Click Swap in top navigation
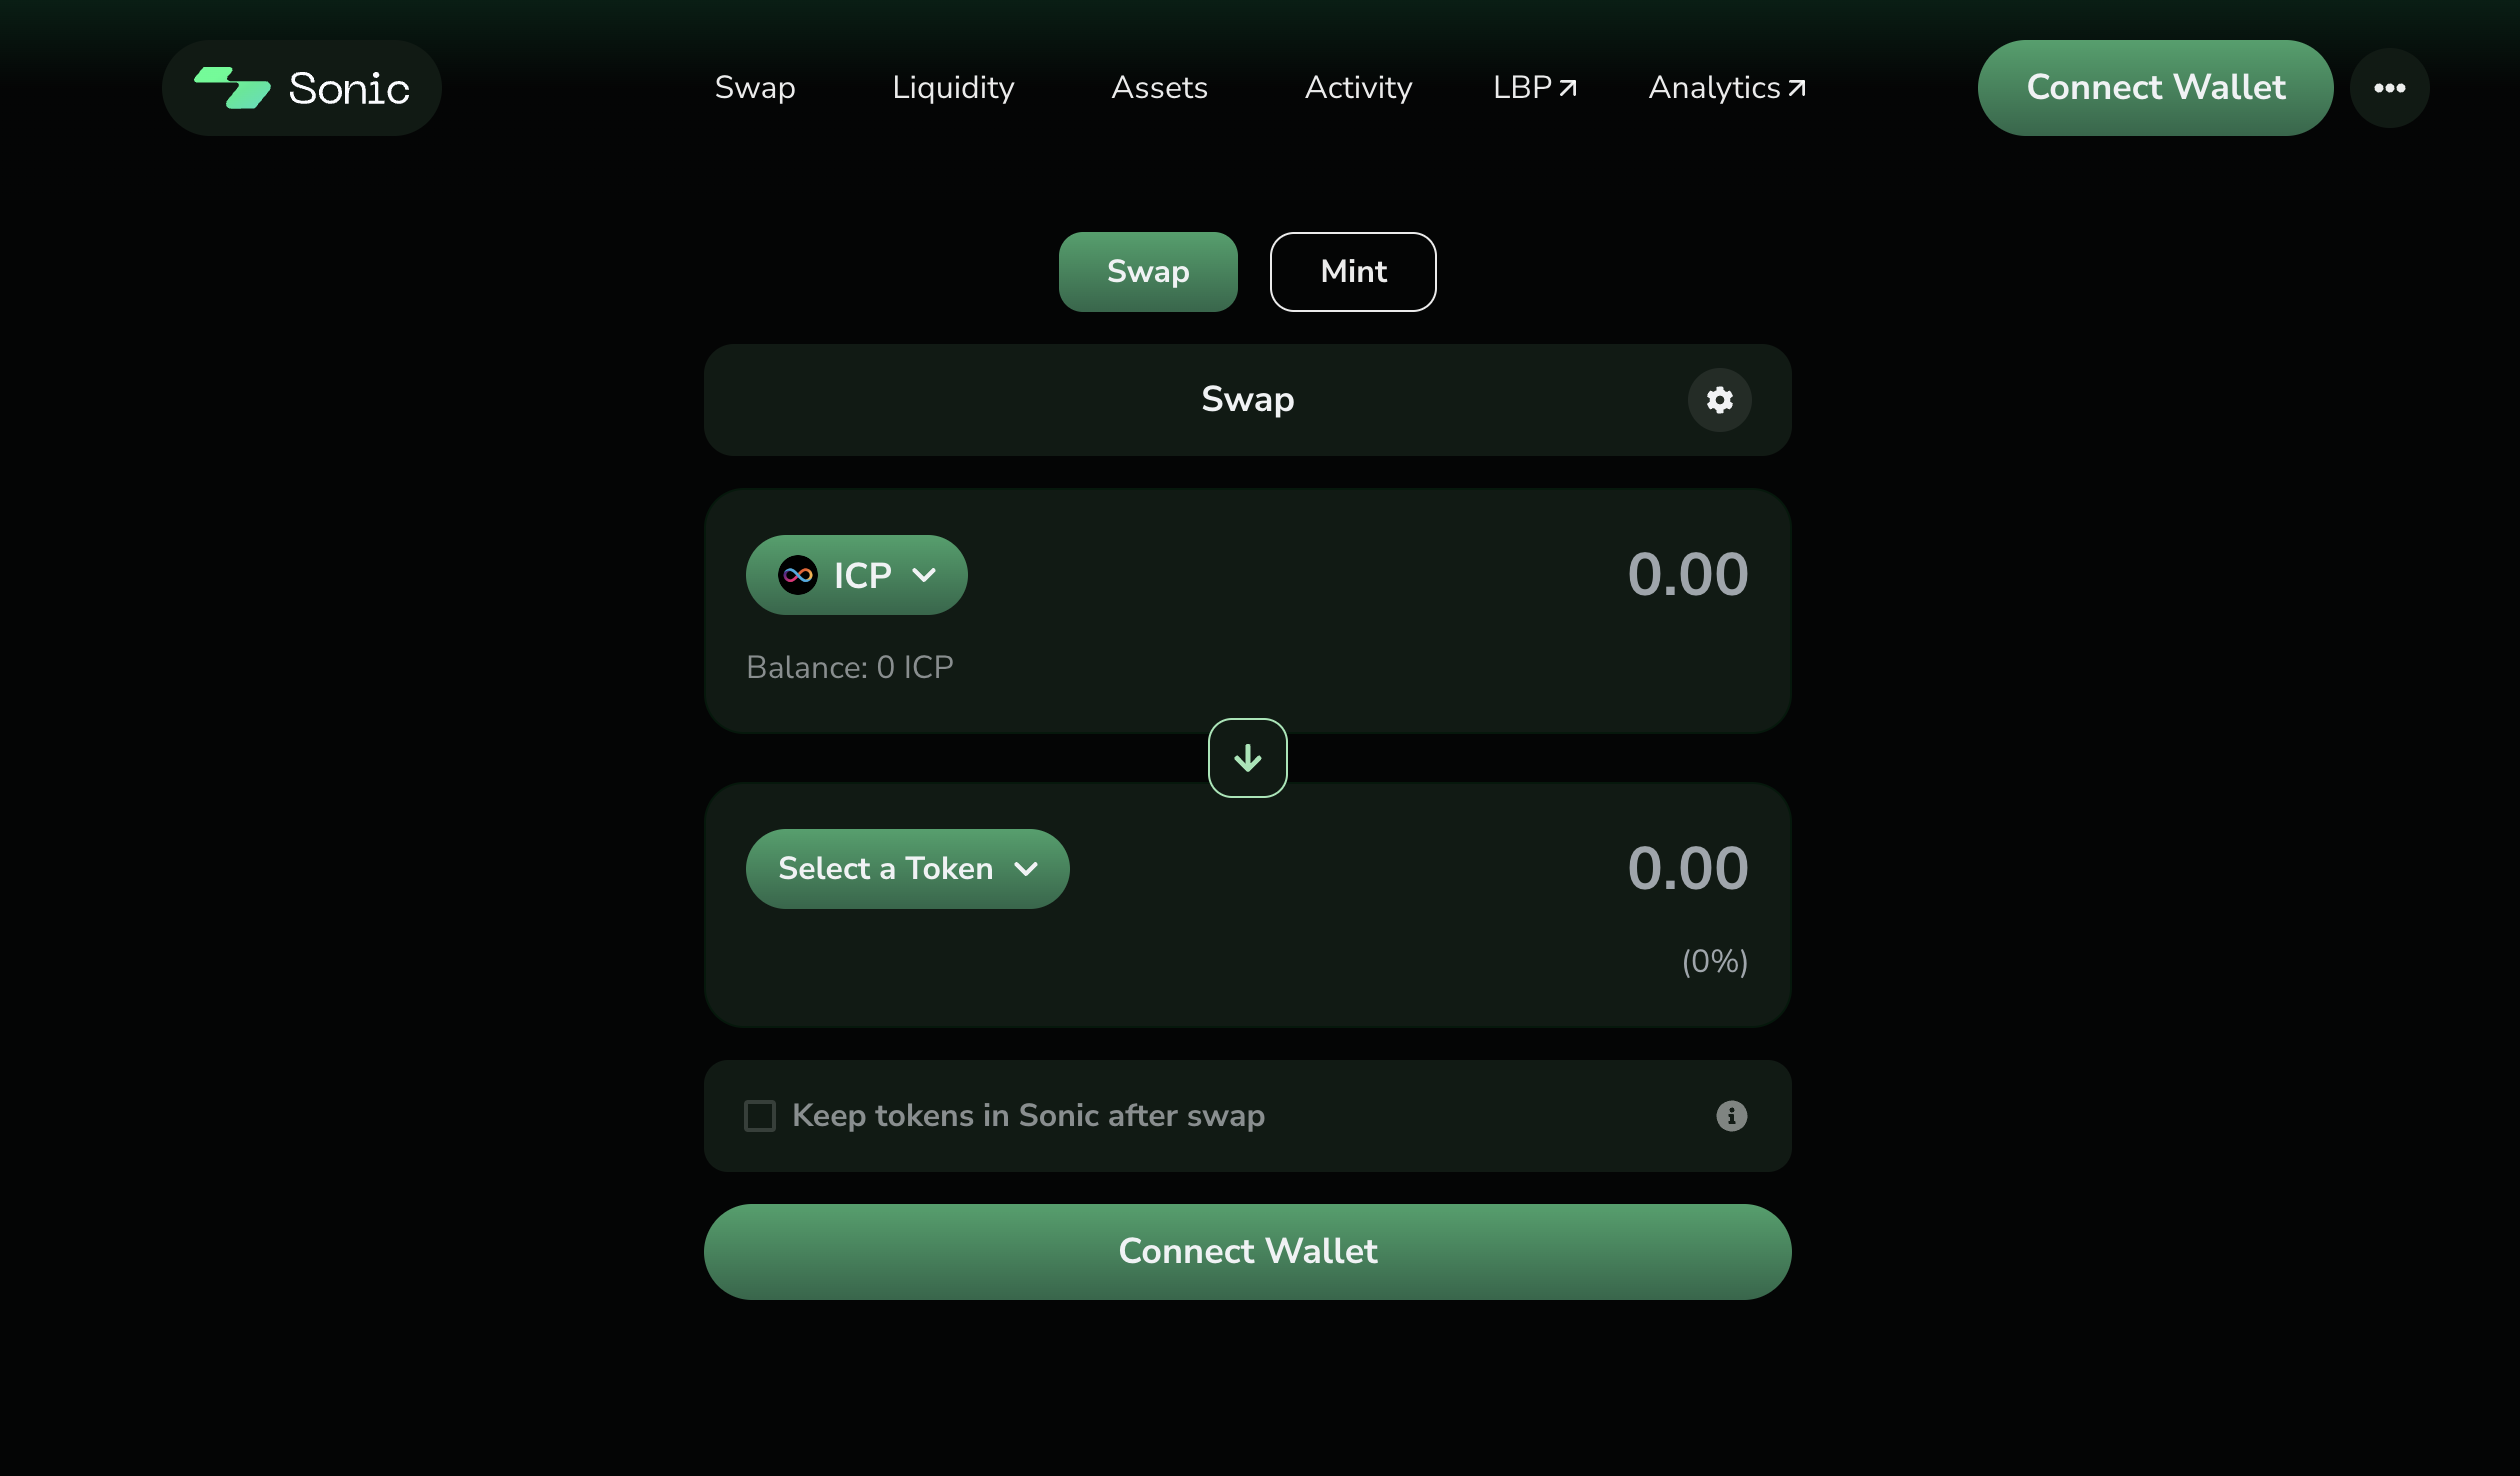Image resolution: width=2520 pixels, height=1476 pixels. tap(755, 88)
